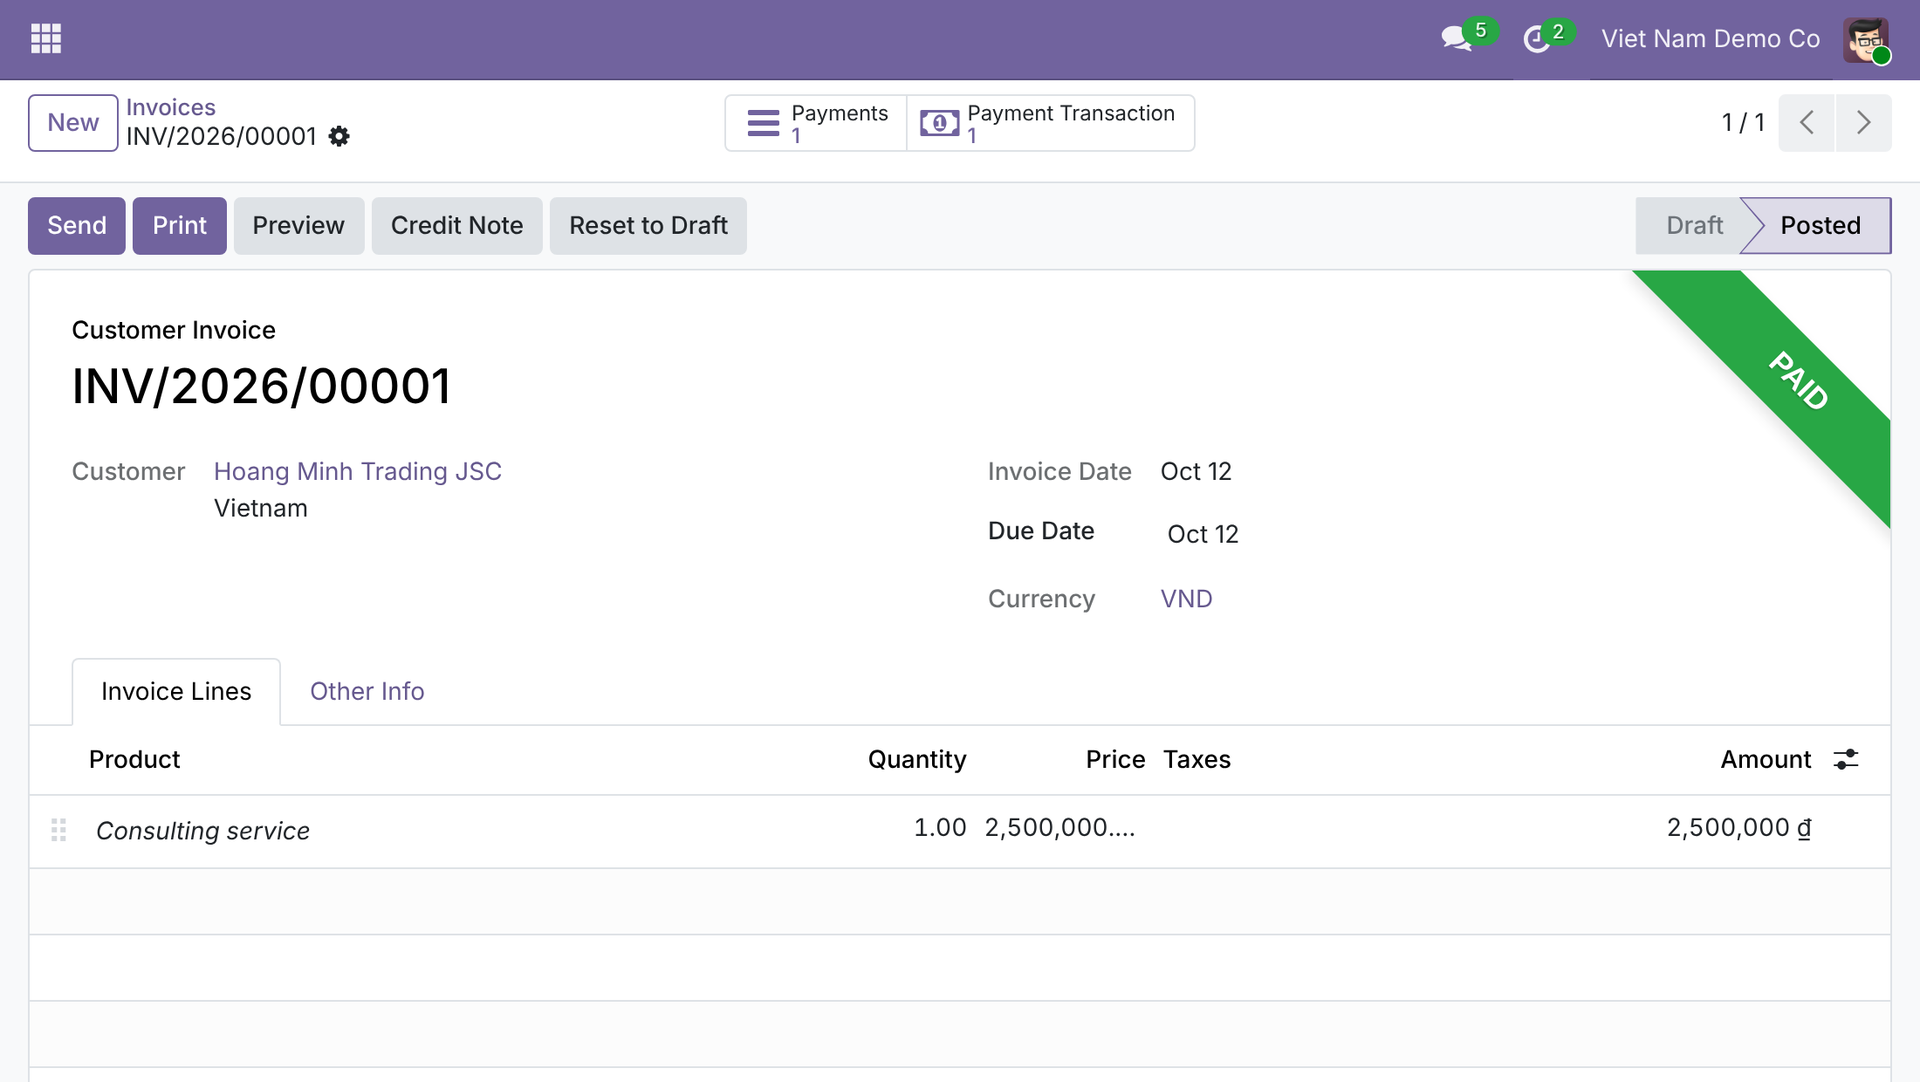Open the VND currency link

pyautogui.click(x=1186, y=599)
